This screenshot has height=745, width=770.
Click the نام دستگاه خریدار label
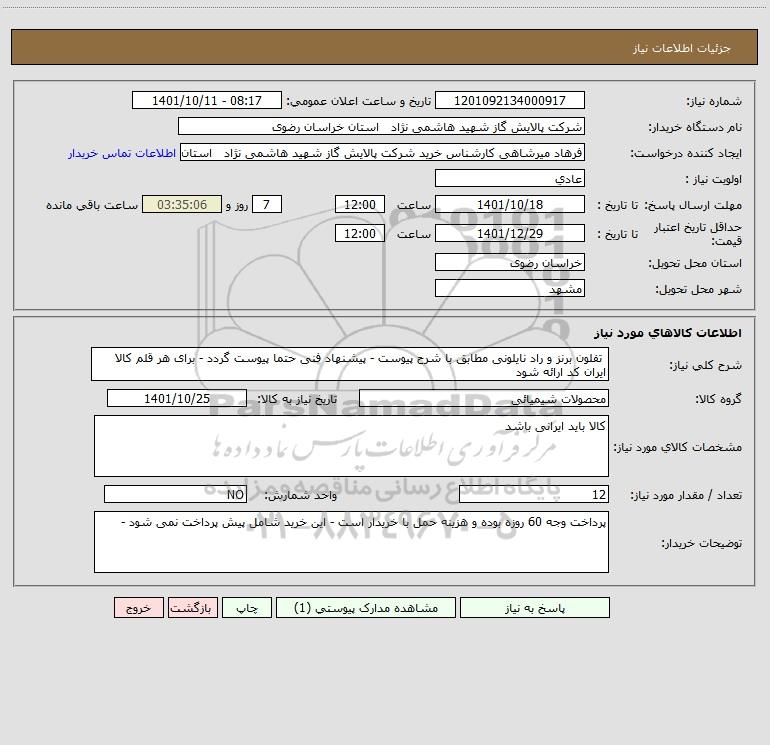(x=695, y=128)
